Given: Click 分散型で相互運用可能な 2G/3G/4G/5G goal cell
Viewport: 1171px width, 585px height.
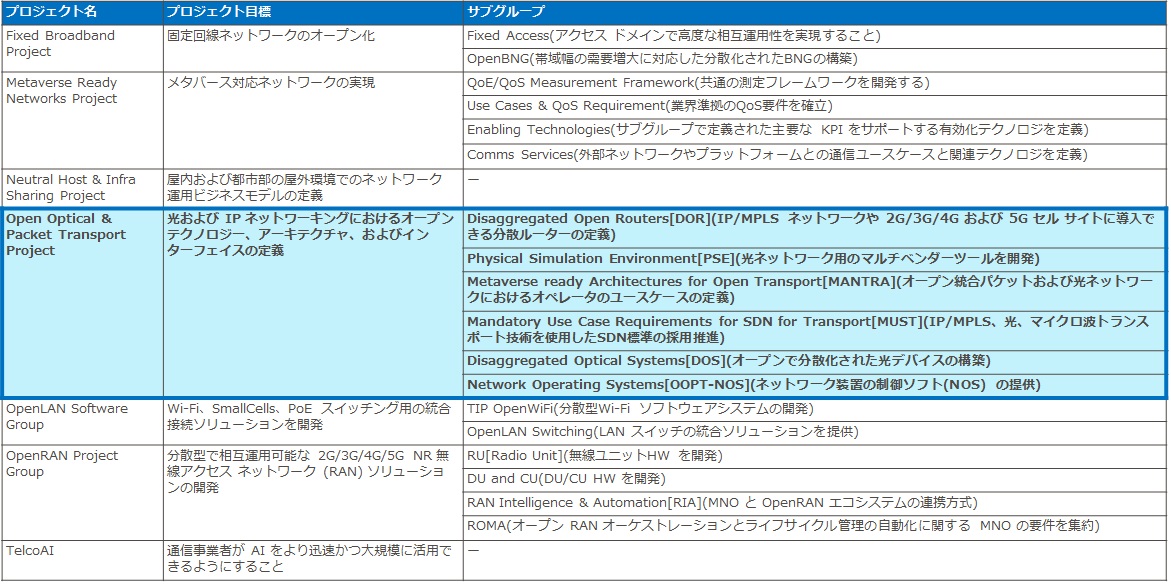Looking at the screenshot, I should coord(313,492).
